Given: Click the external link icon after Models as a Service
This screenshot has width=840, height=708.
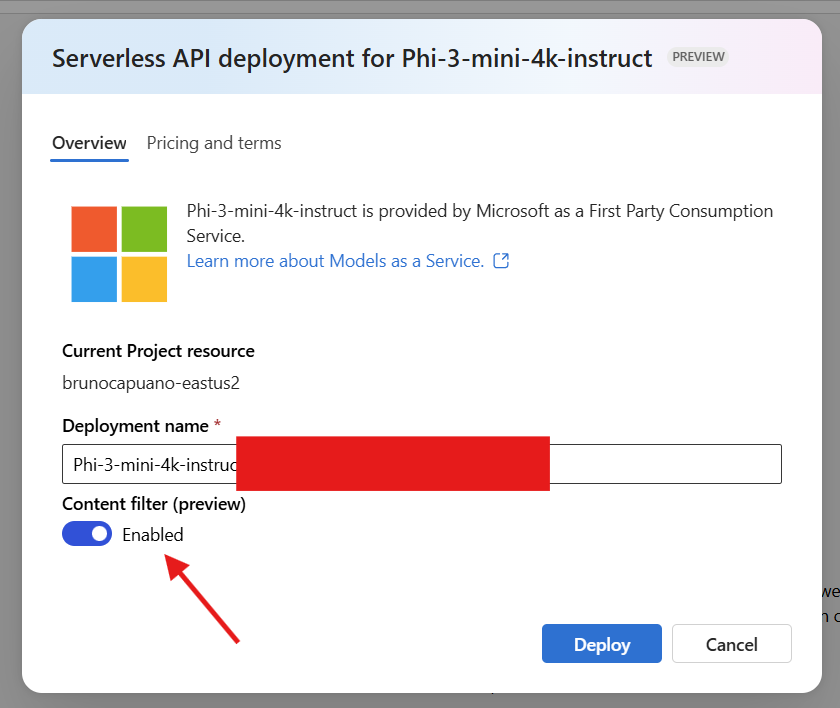Looking at the screenshot, I should point(502,261).
